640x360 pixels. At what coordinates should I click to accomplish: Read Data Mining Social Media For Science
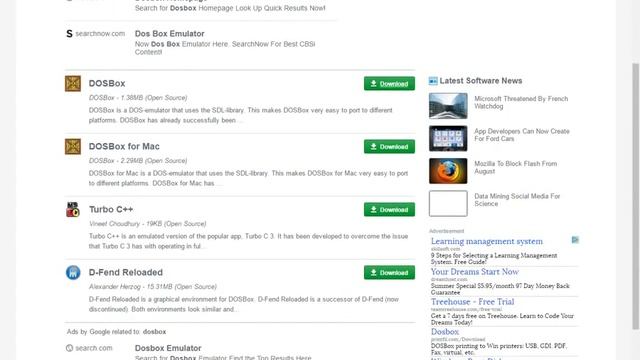(x=517, y=200)
